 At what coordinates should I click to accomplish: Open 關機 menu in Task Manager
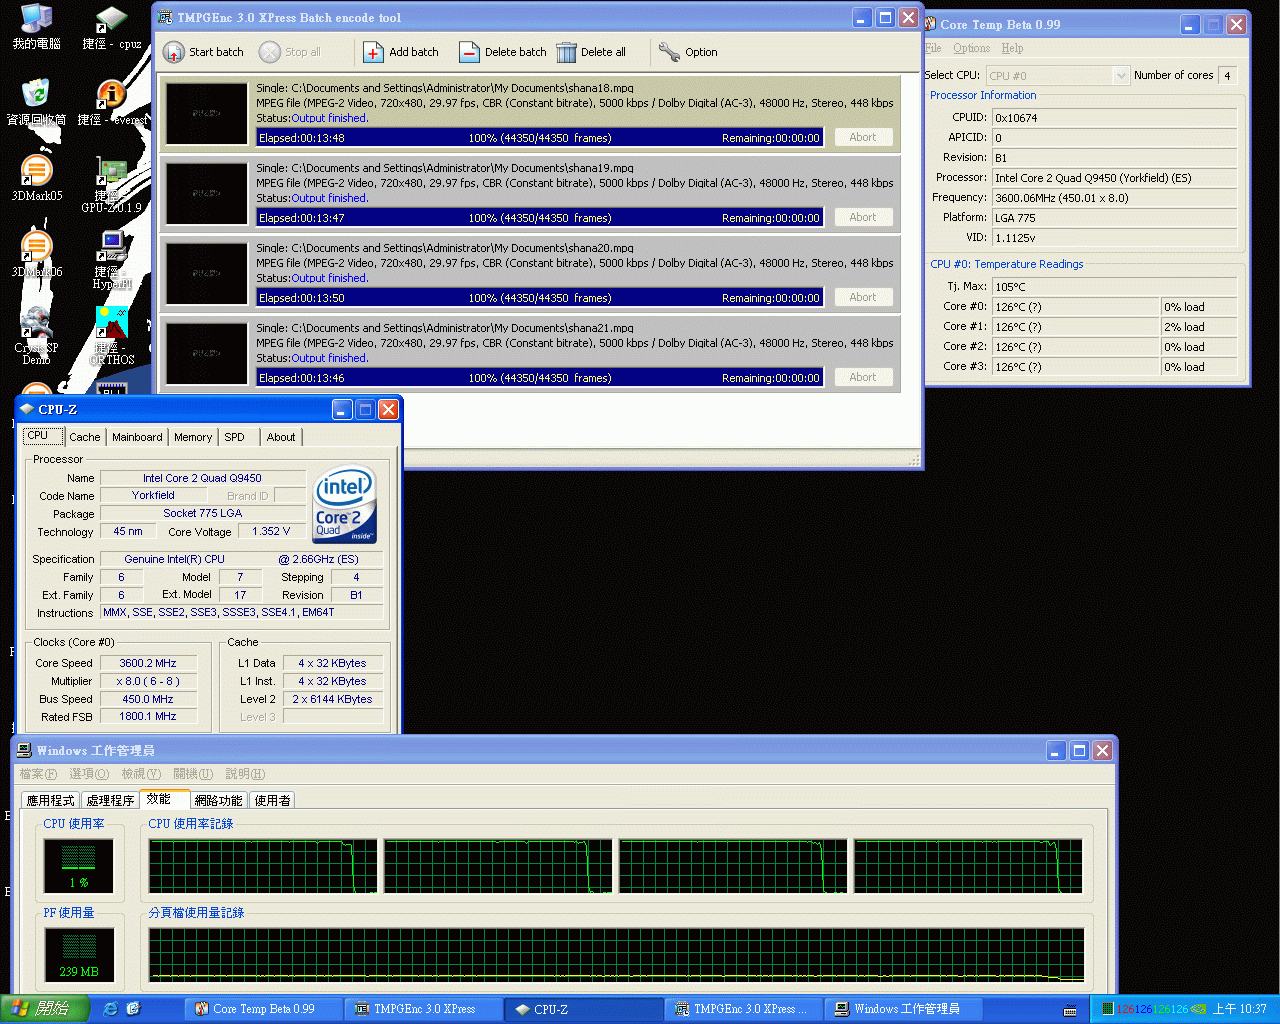click(x=193, y=774)
